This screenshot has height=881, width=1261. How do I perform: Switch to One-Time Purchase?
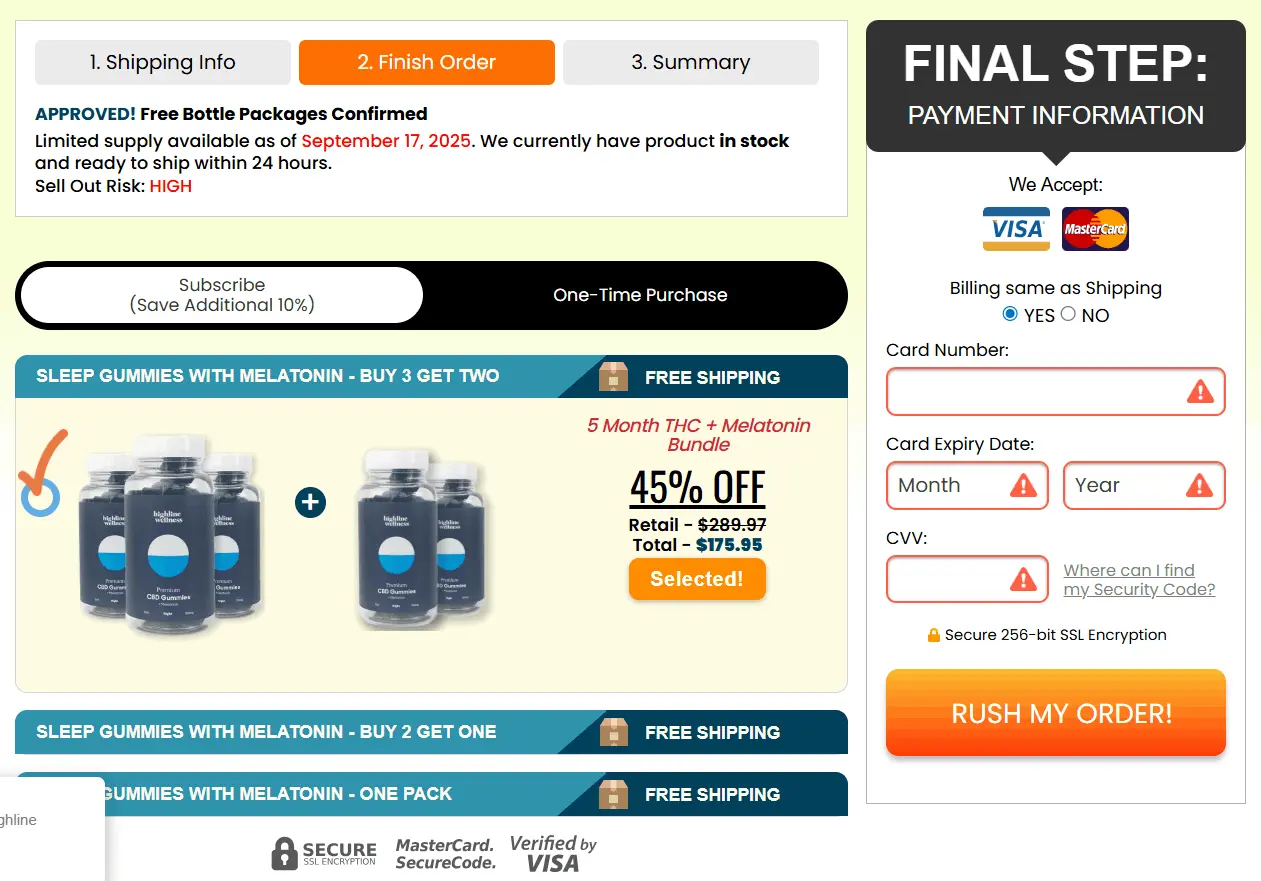[x=640, y=295]
